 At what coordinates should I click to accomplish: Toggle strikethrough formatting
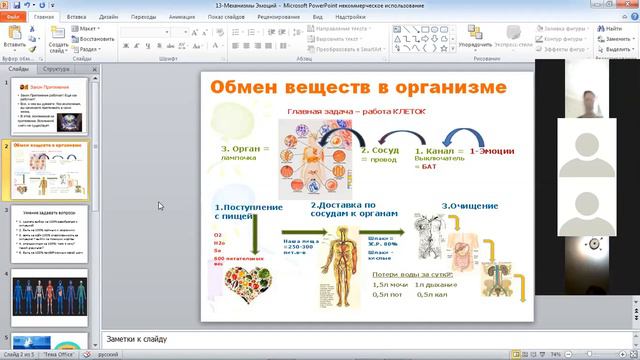170,46
